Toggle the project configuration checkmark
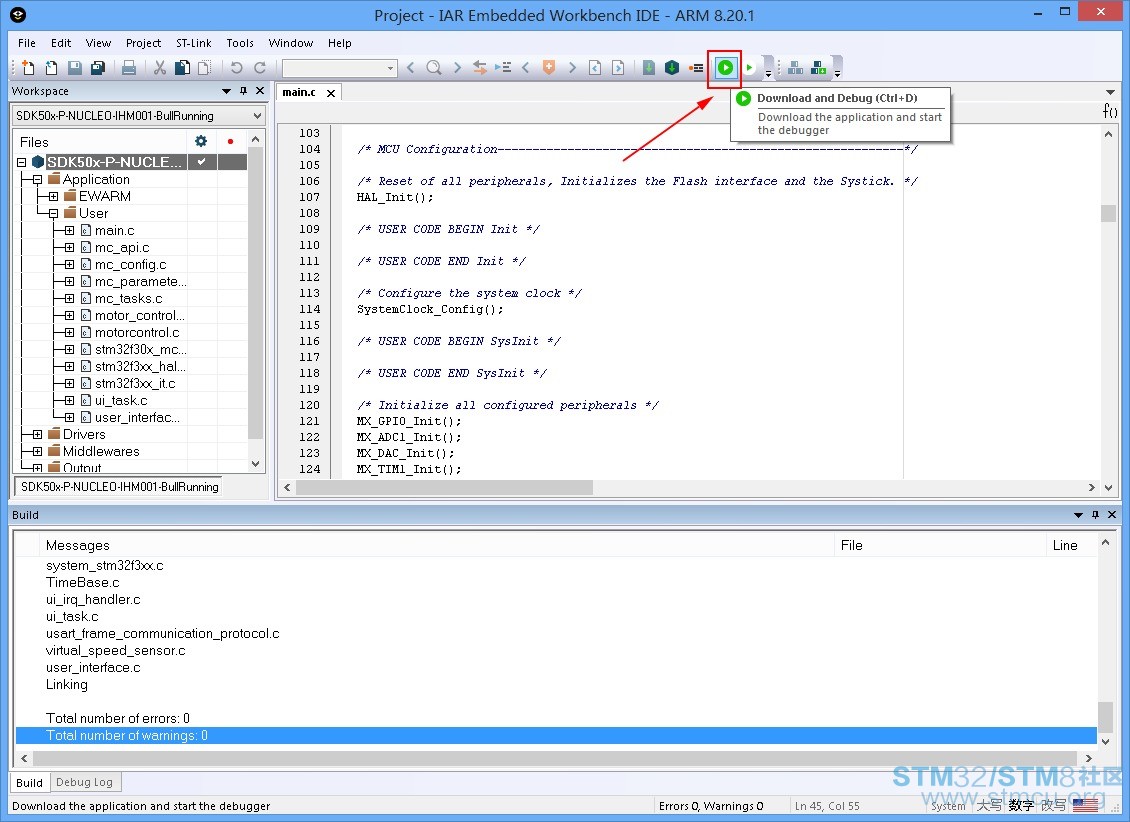1130x822 pixels. (202, 161)
